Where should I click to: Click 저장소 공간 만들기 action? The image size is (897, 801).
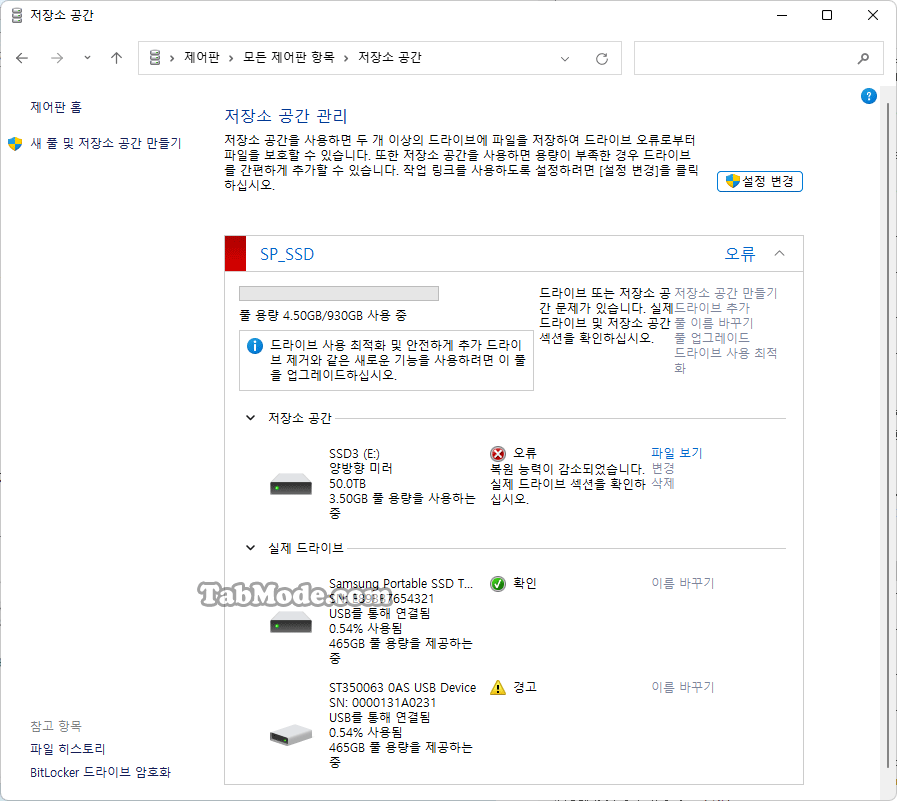725,293
